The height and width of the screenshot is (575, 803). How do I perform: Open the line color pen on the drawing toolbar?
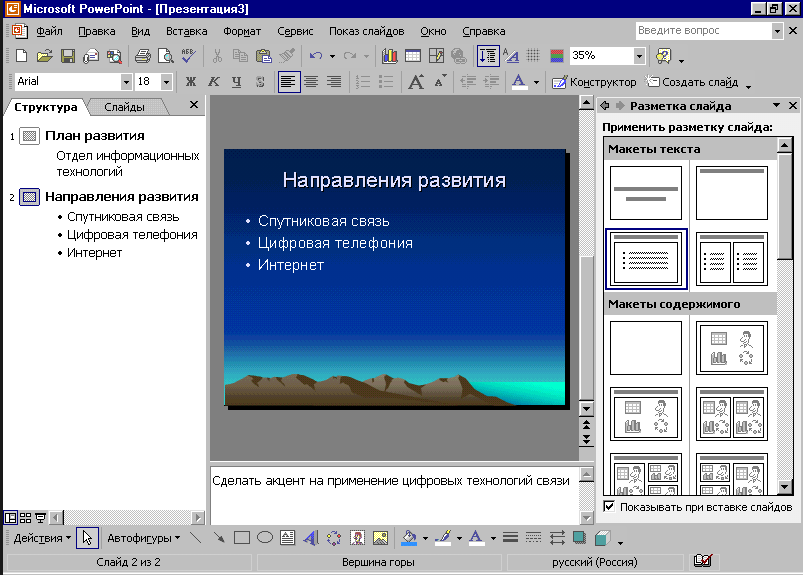[442, 538]
